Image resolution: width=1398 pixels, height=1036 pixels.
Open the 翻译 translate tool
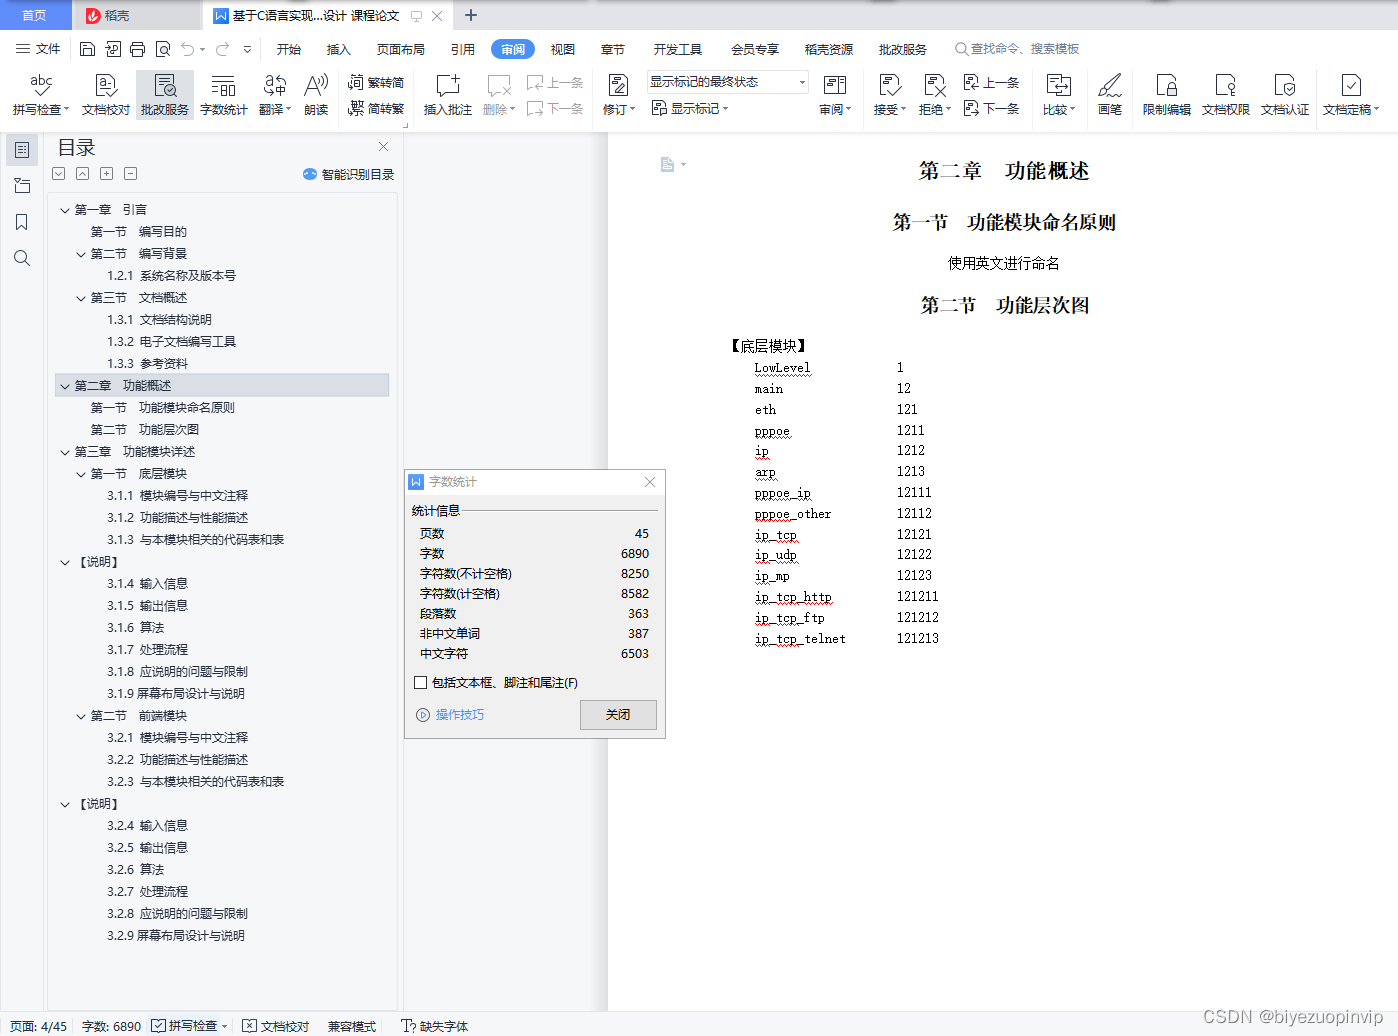pos(275,95)
